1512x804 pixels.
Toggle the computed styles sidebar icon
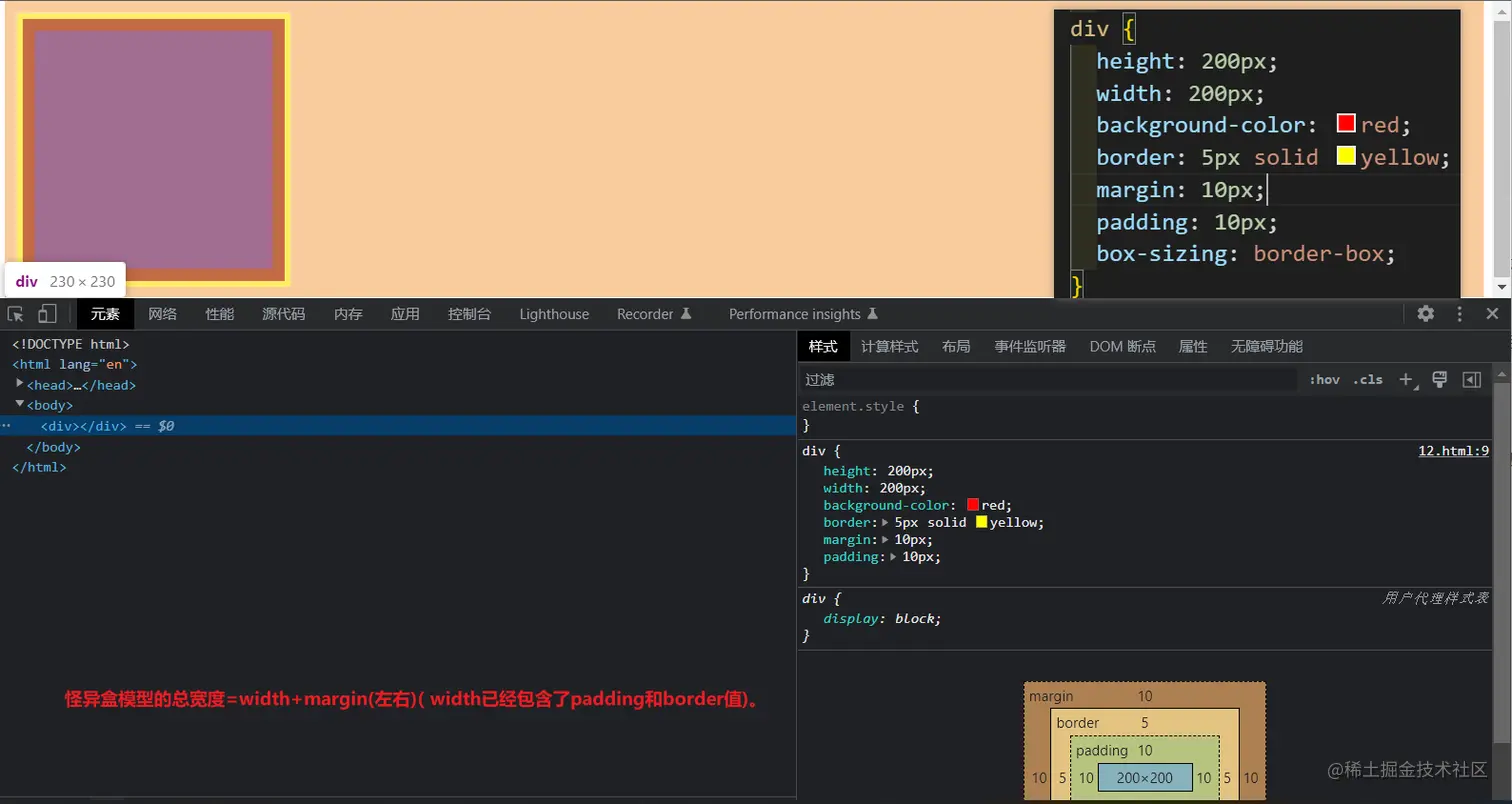pyautogui.click(x=1471, y=379)
